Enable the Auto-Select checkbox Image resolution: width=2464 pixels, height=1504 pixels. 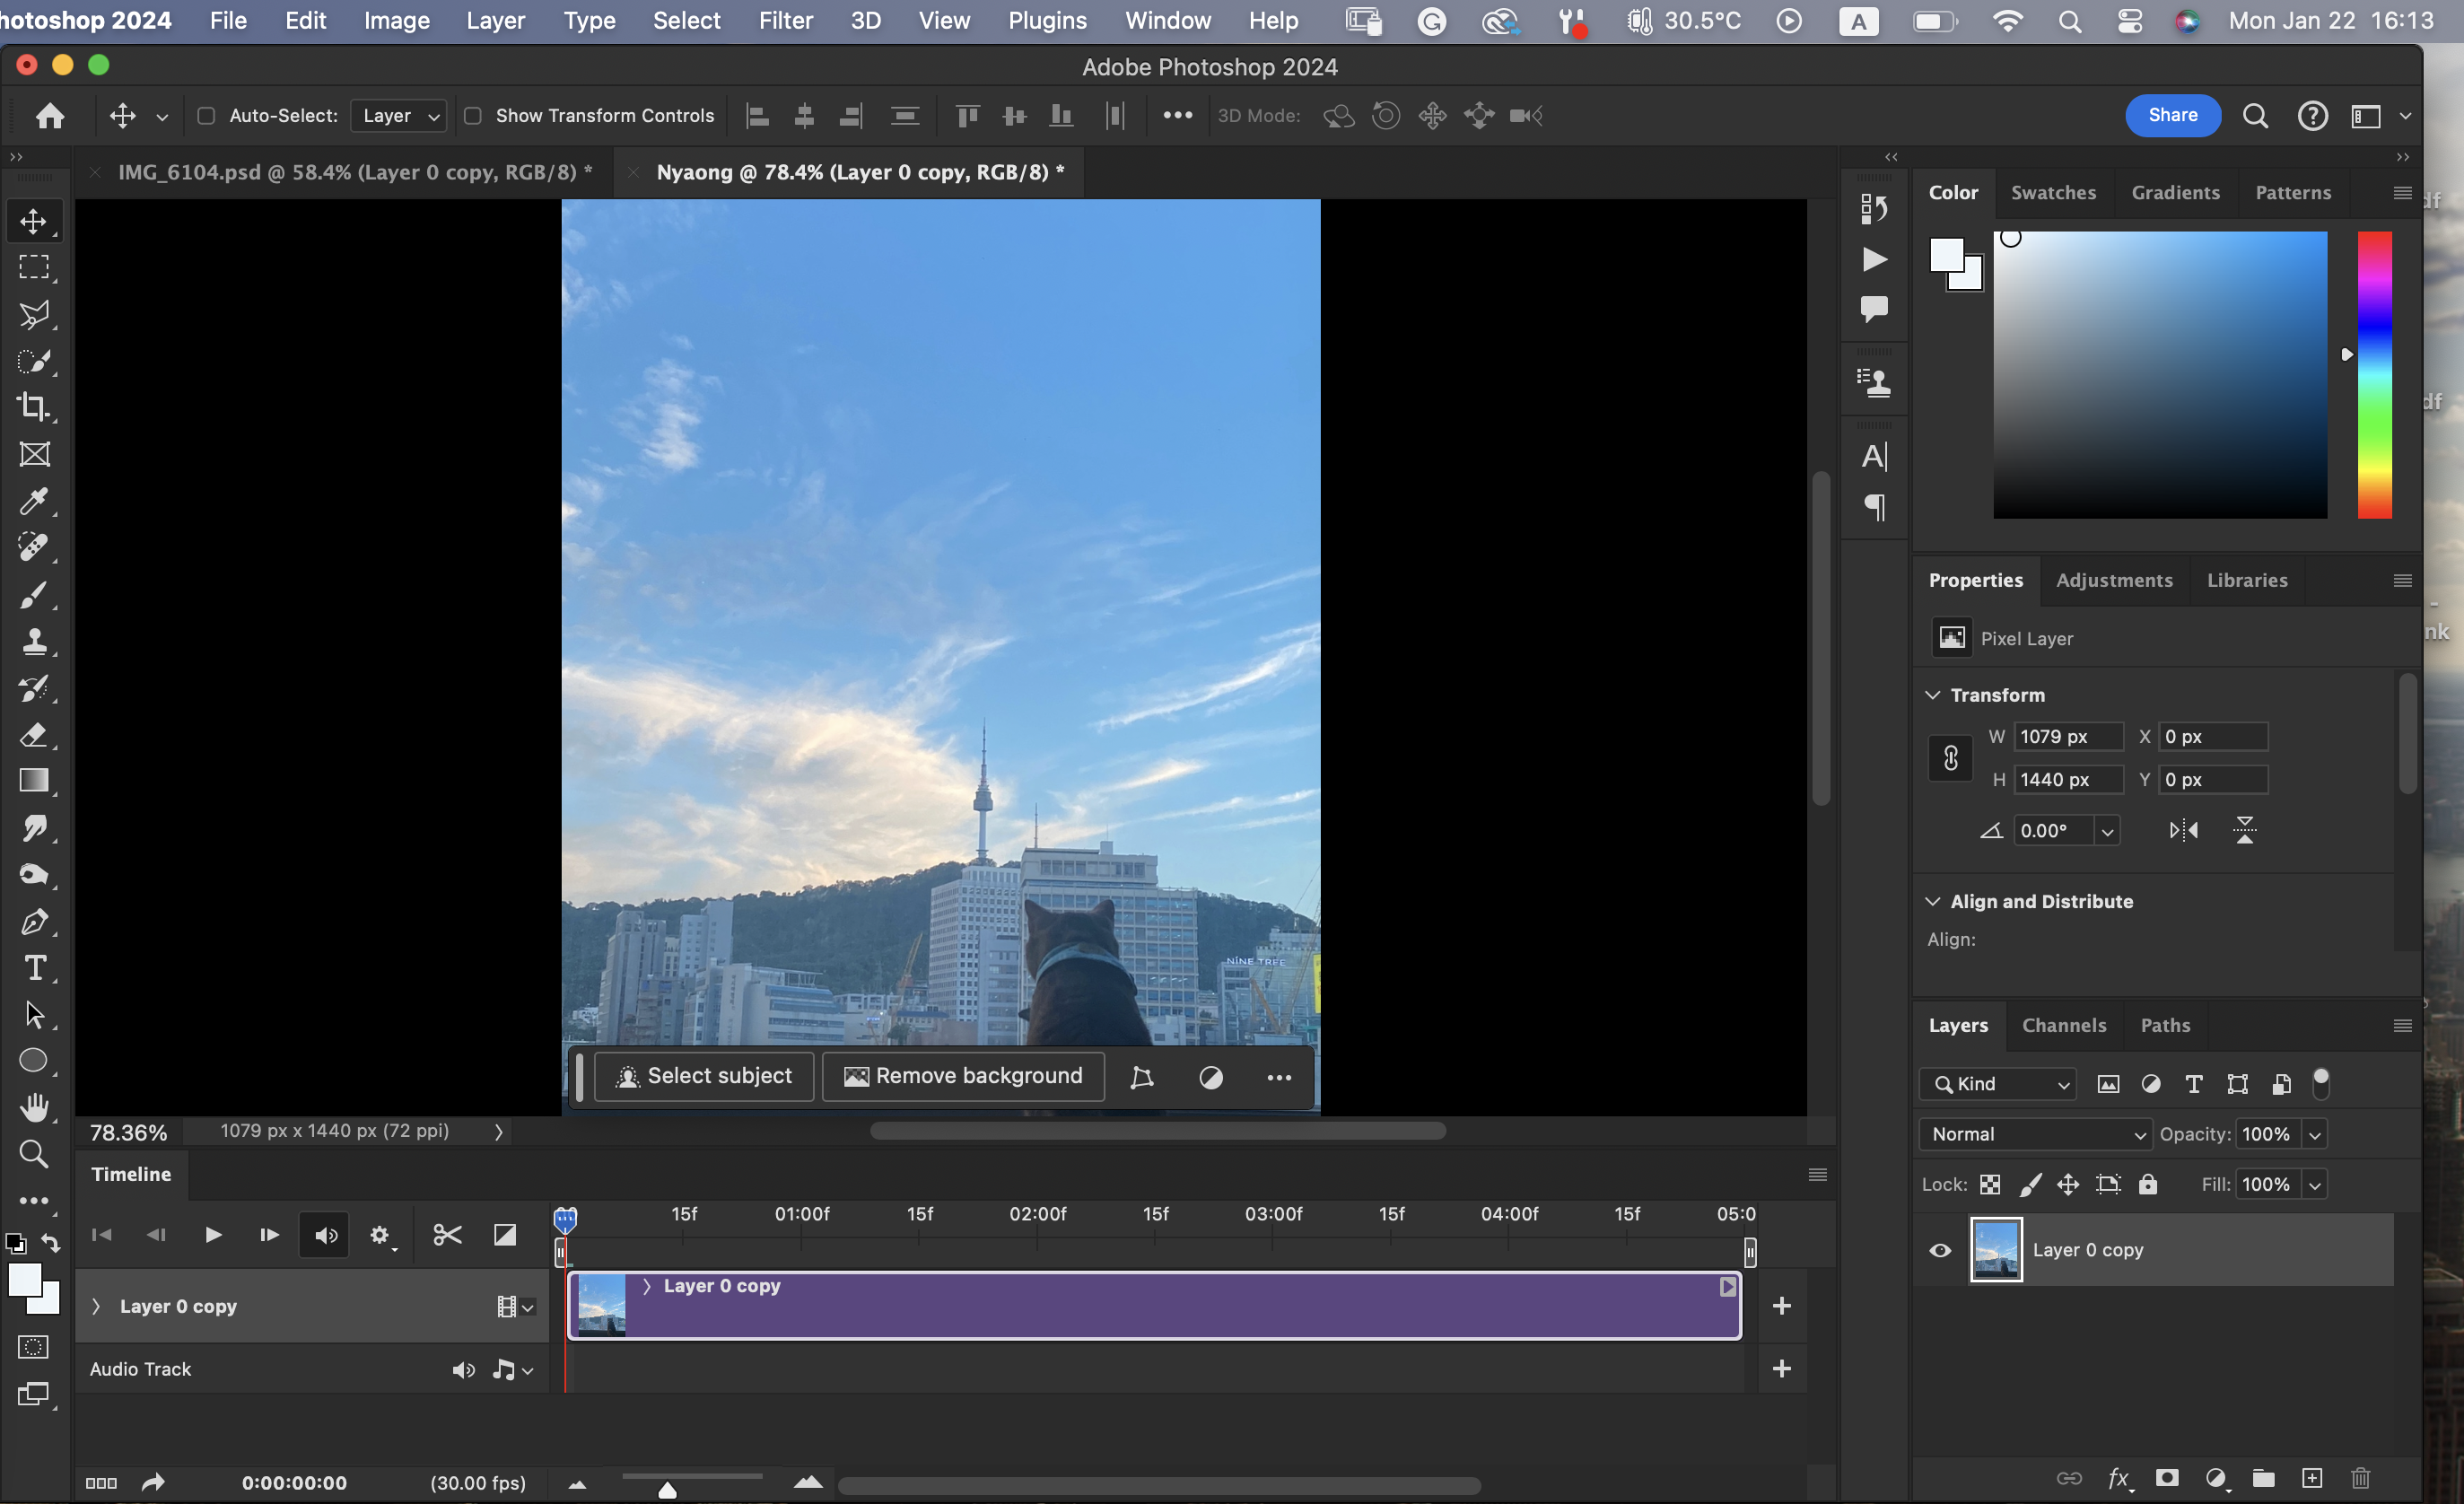(x=206, y=116)
